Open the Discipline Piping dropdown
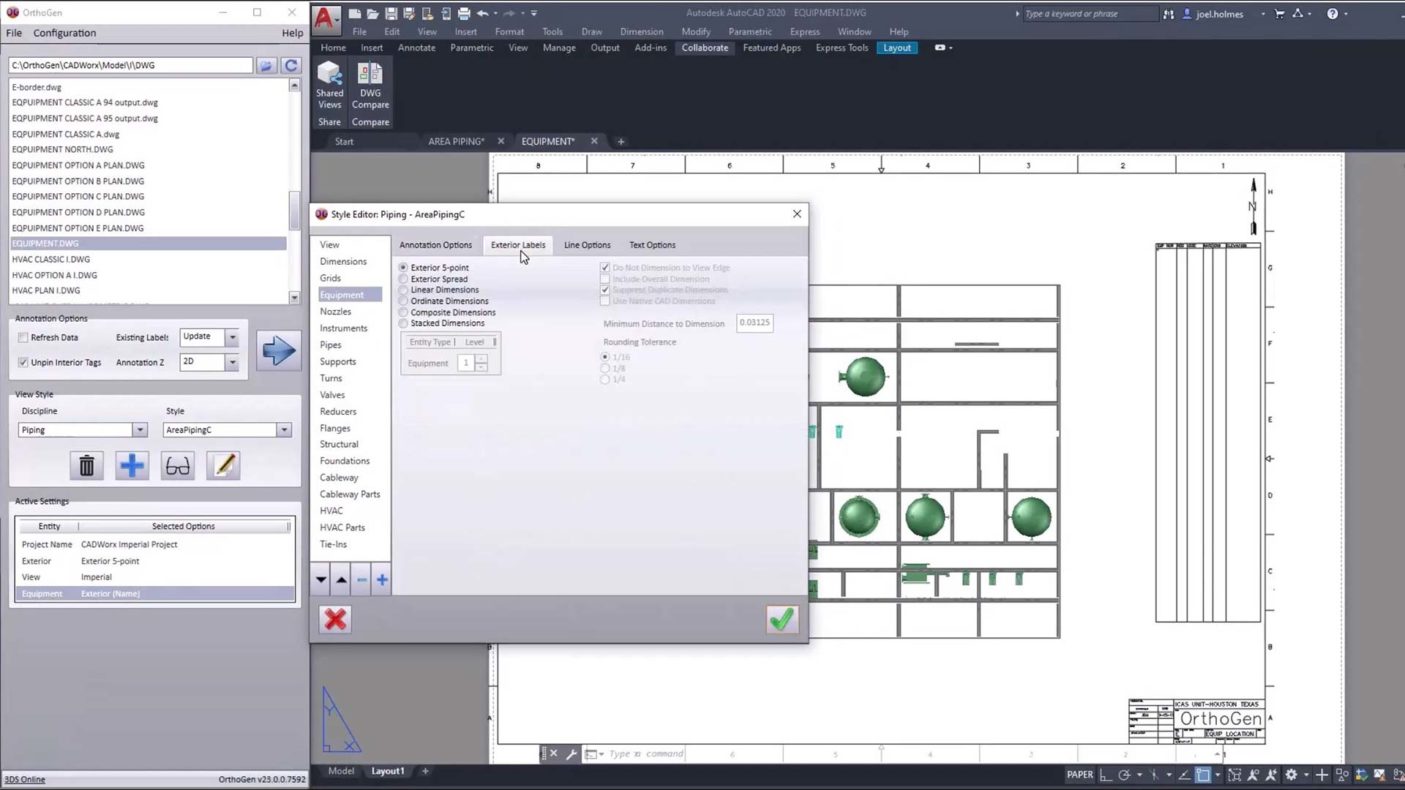 139,430
